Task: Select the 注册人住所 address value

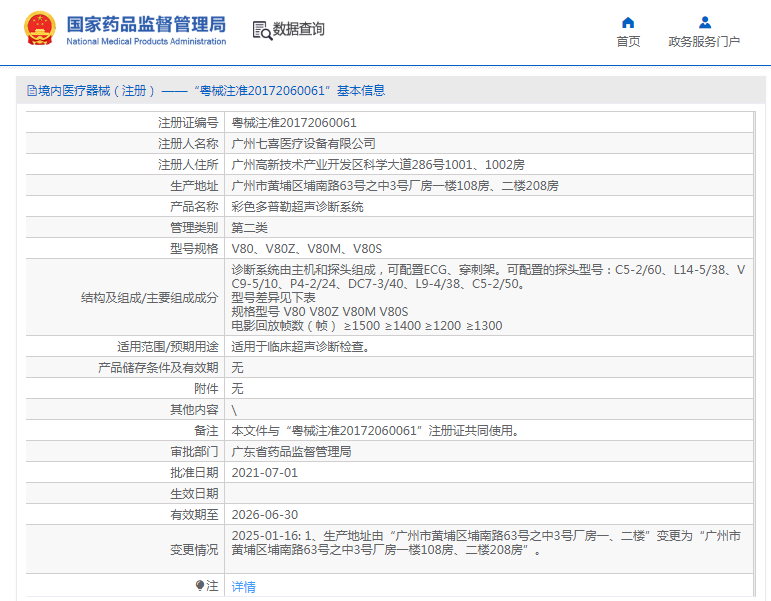Action: pos(378,165)
